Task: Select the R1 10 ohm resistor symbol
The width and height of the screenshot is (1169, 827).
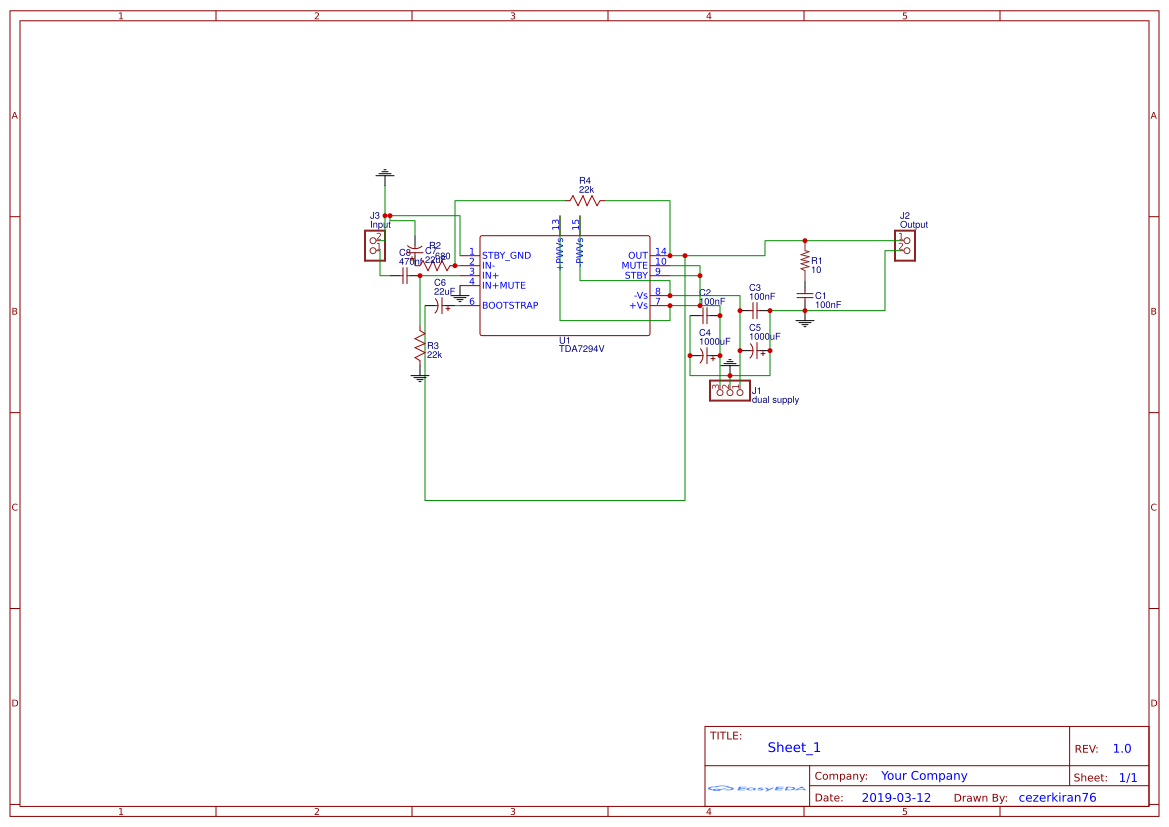Action: tap(804, 261)
